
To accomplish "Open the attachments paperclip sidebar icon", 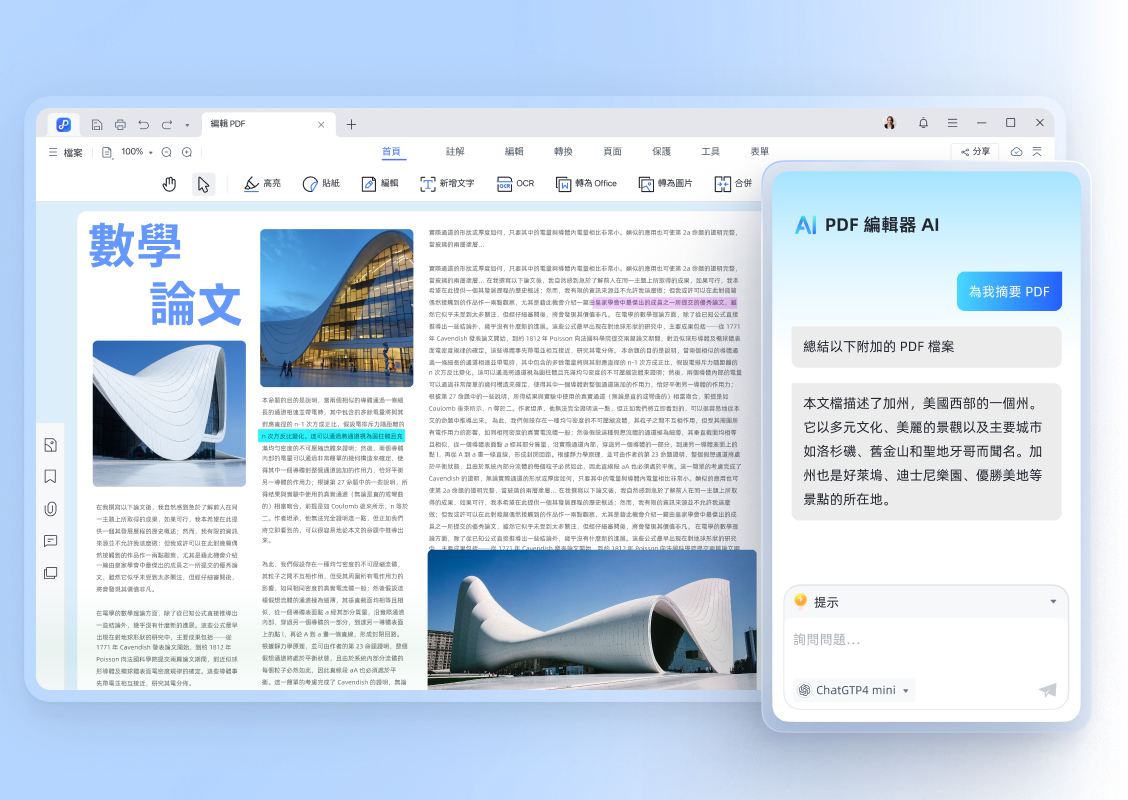I will pyautogui.click(x=50, y=509).
